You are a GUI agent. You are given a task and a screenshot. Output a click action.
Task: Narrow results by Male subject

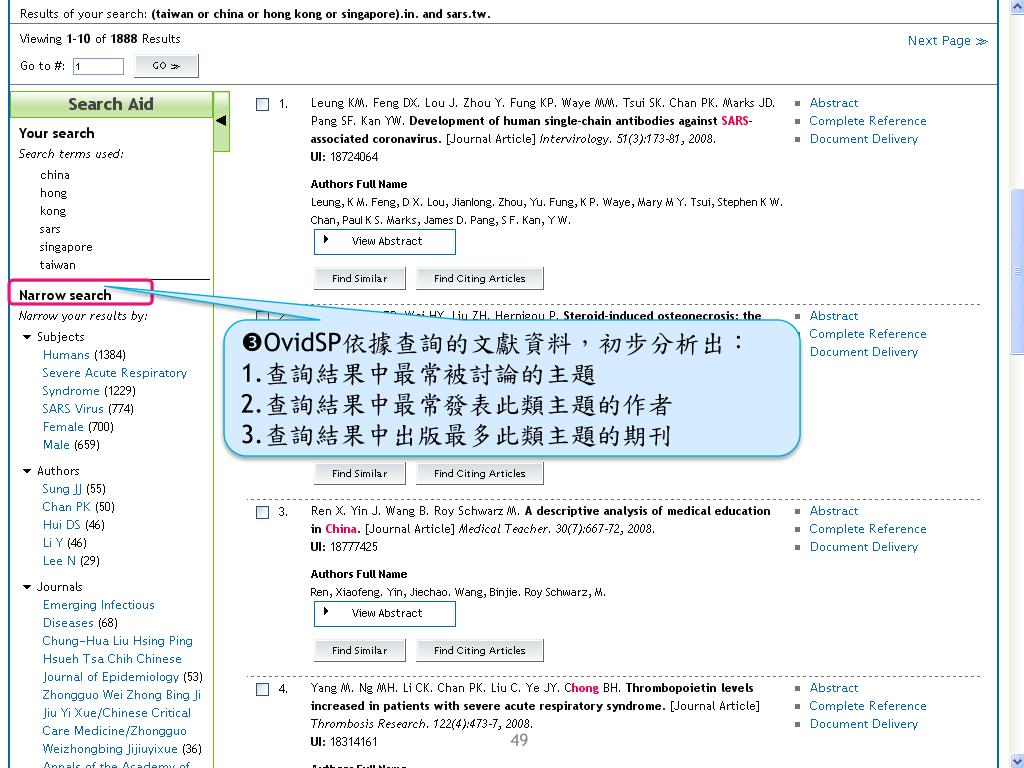pyautogui.click(x=56, y=445)
